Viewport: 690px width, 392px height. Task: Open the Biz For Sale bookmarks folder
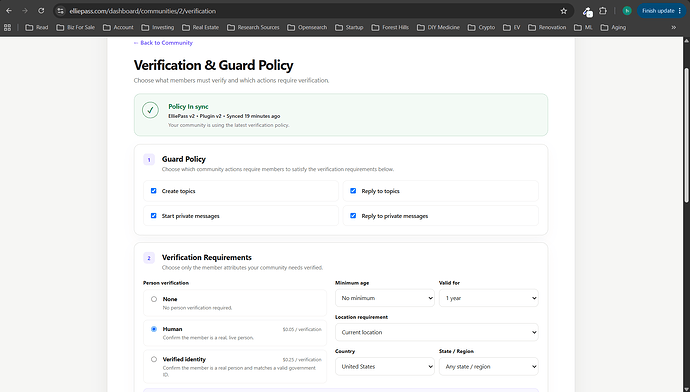[x=76, y=27]
